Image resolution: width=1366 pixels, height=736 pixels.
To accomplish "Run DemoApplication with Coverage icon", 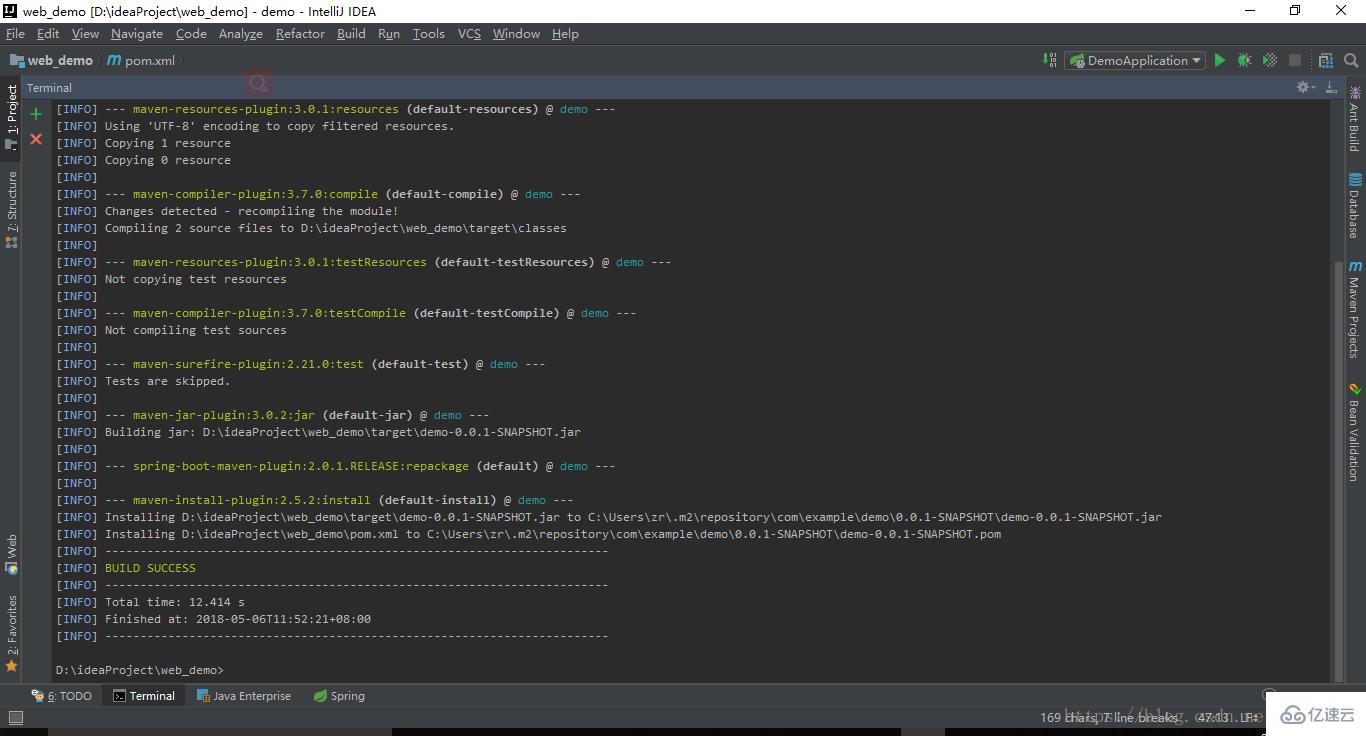I will (x=1269, y=60).
